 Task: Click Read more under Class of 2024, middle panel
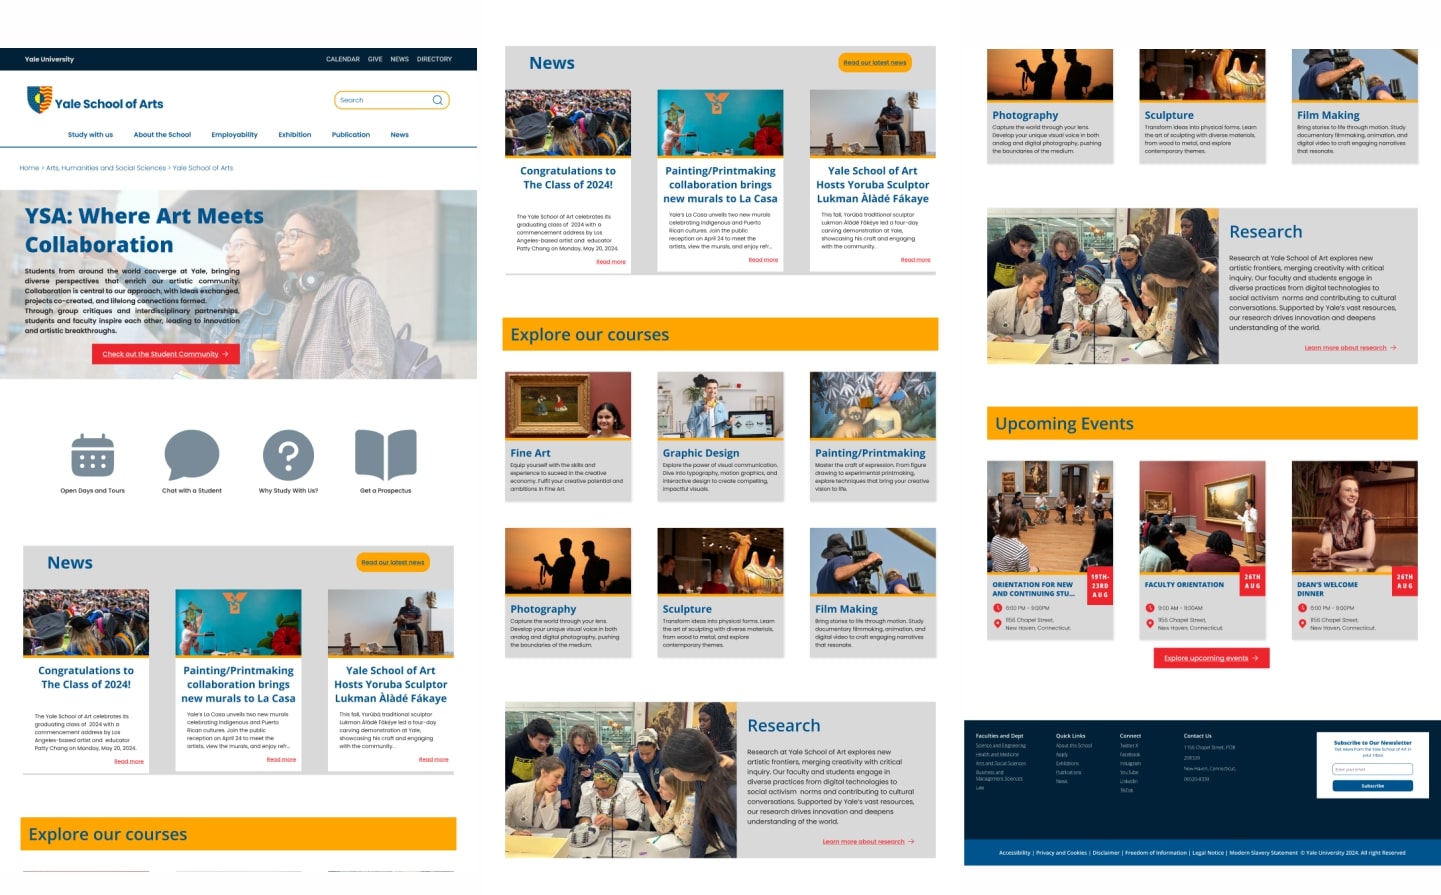(x=611, y=262)
